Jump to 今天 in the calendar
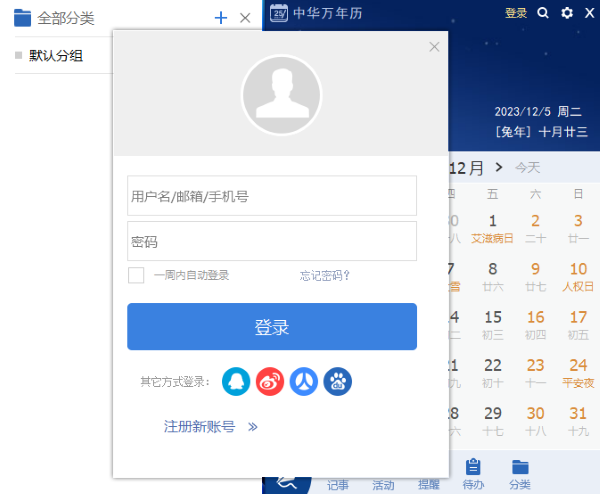 coord(527,167)
